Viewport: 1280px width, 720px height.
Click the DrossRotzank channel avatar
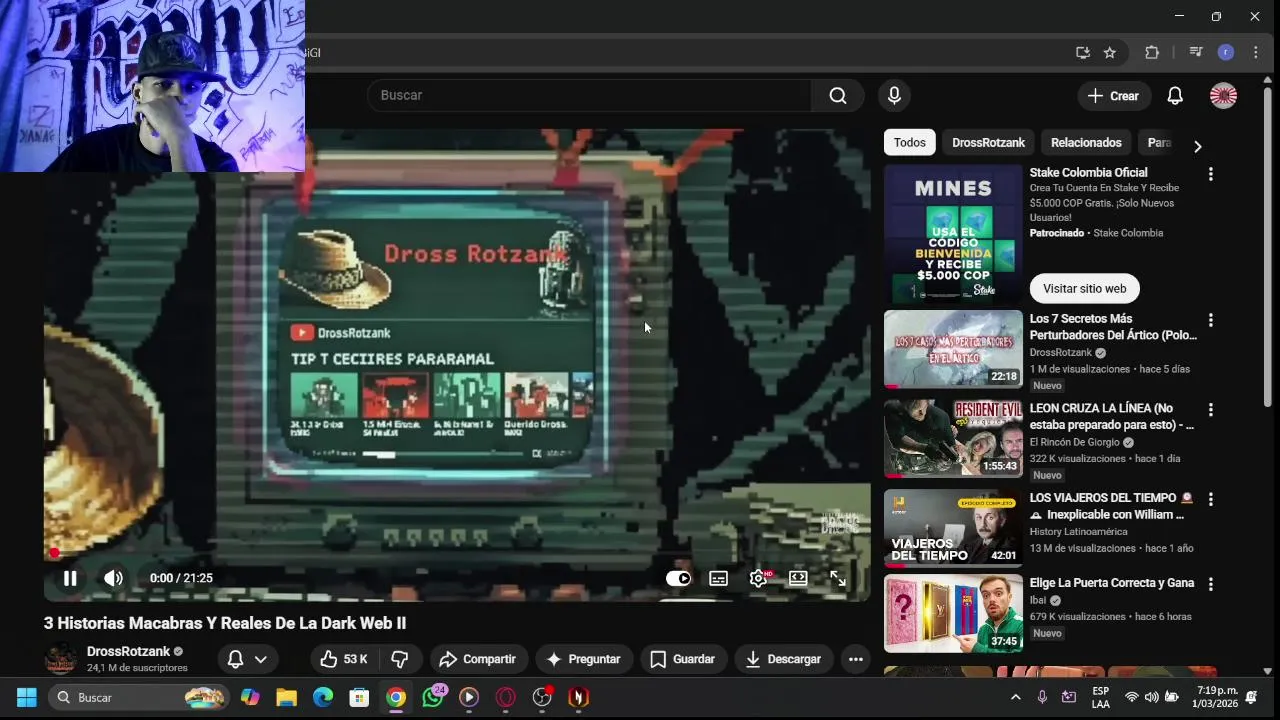[x=61, y=659]
